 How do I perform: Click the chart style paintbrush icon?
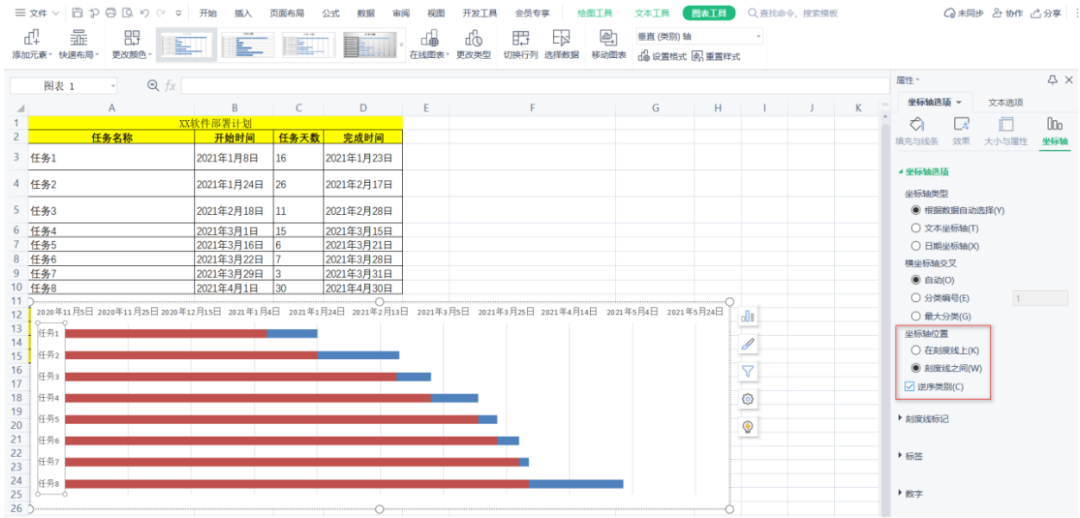point(747,343)
